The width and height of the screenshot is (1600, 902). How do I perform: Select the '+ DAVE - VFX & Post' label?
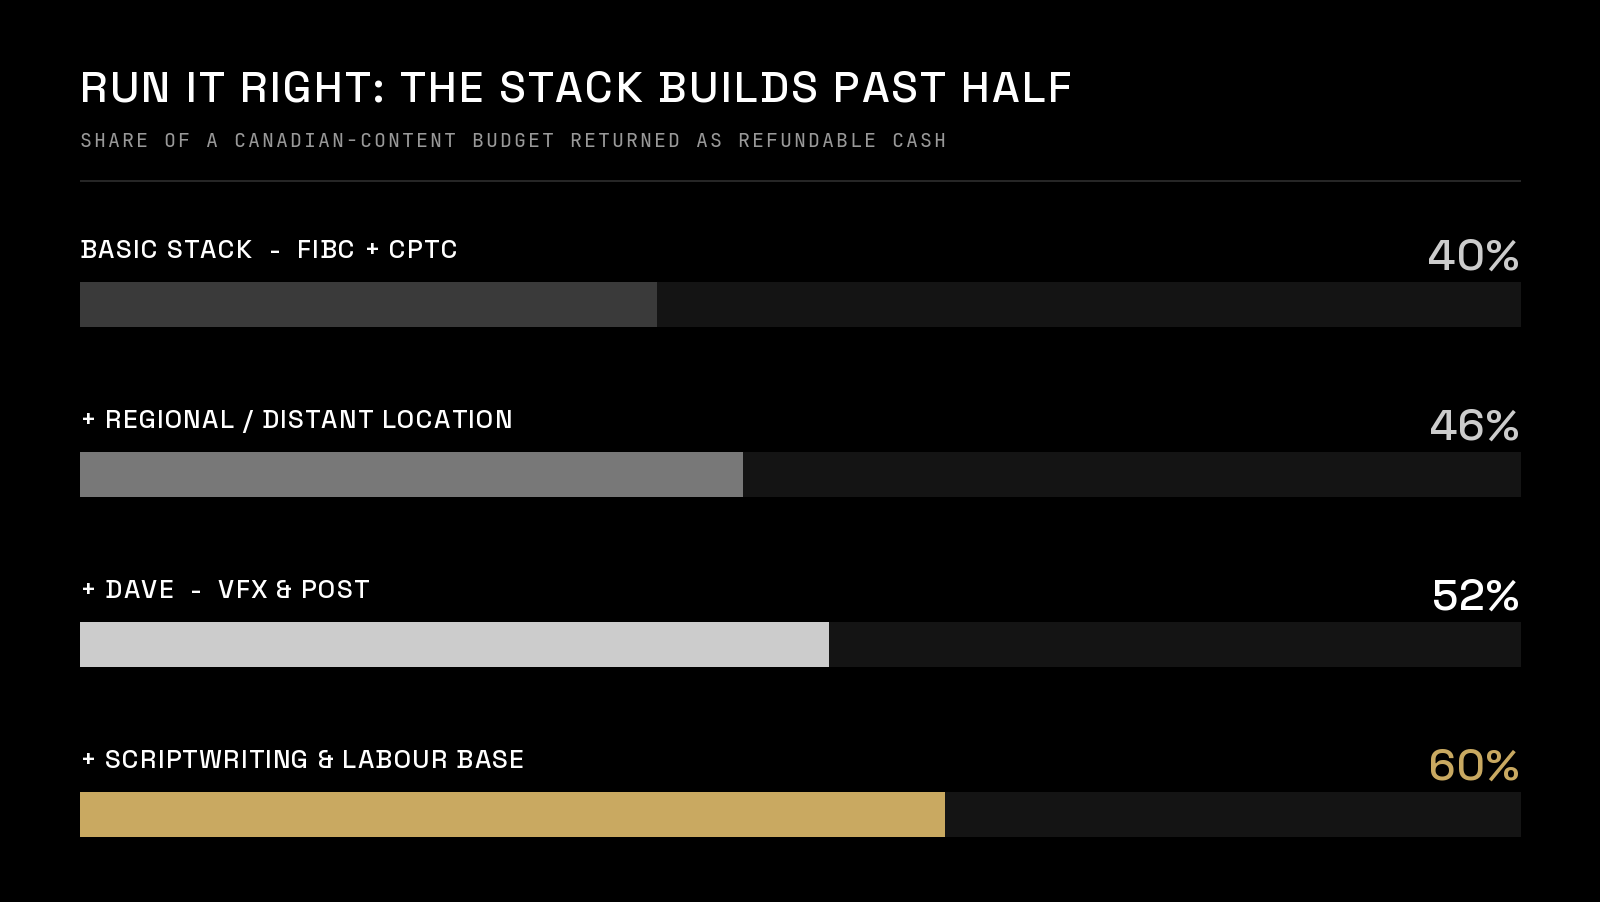click(x=226, y=589)
